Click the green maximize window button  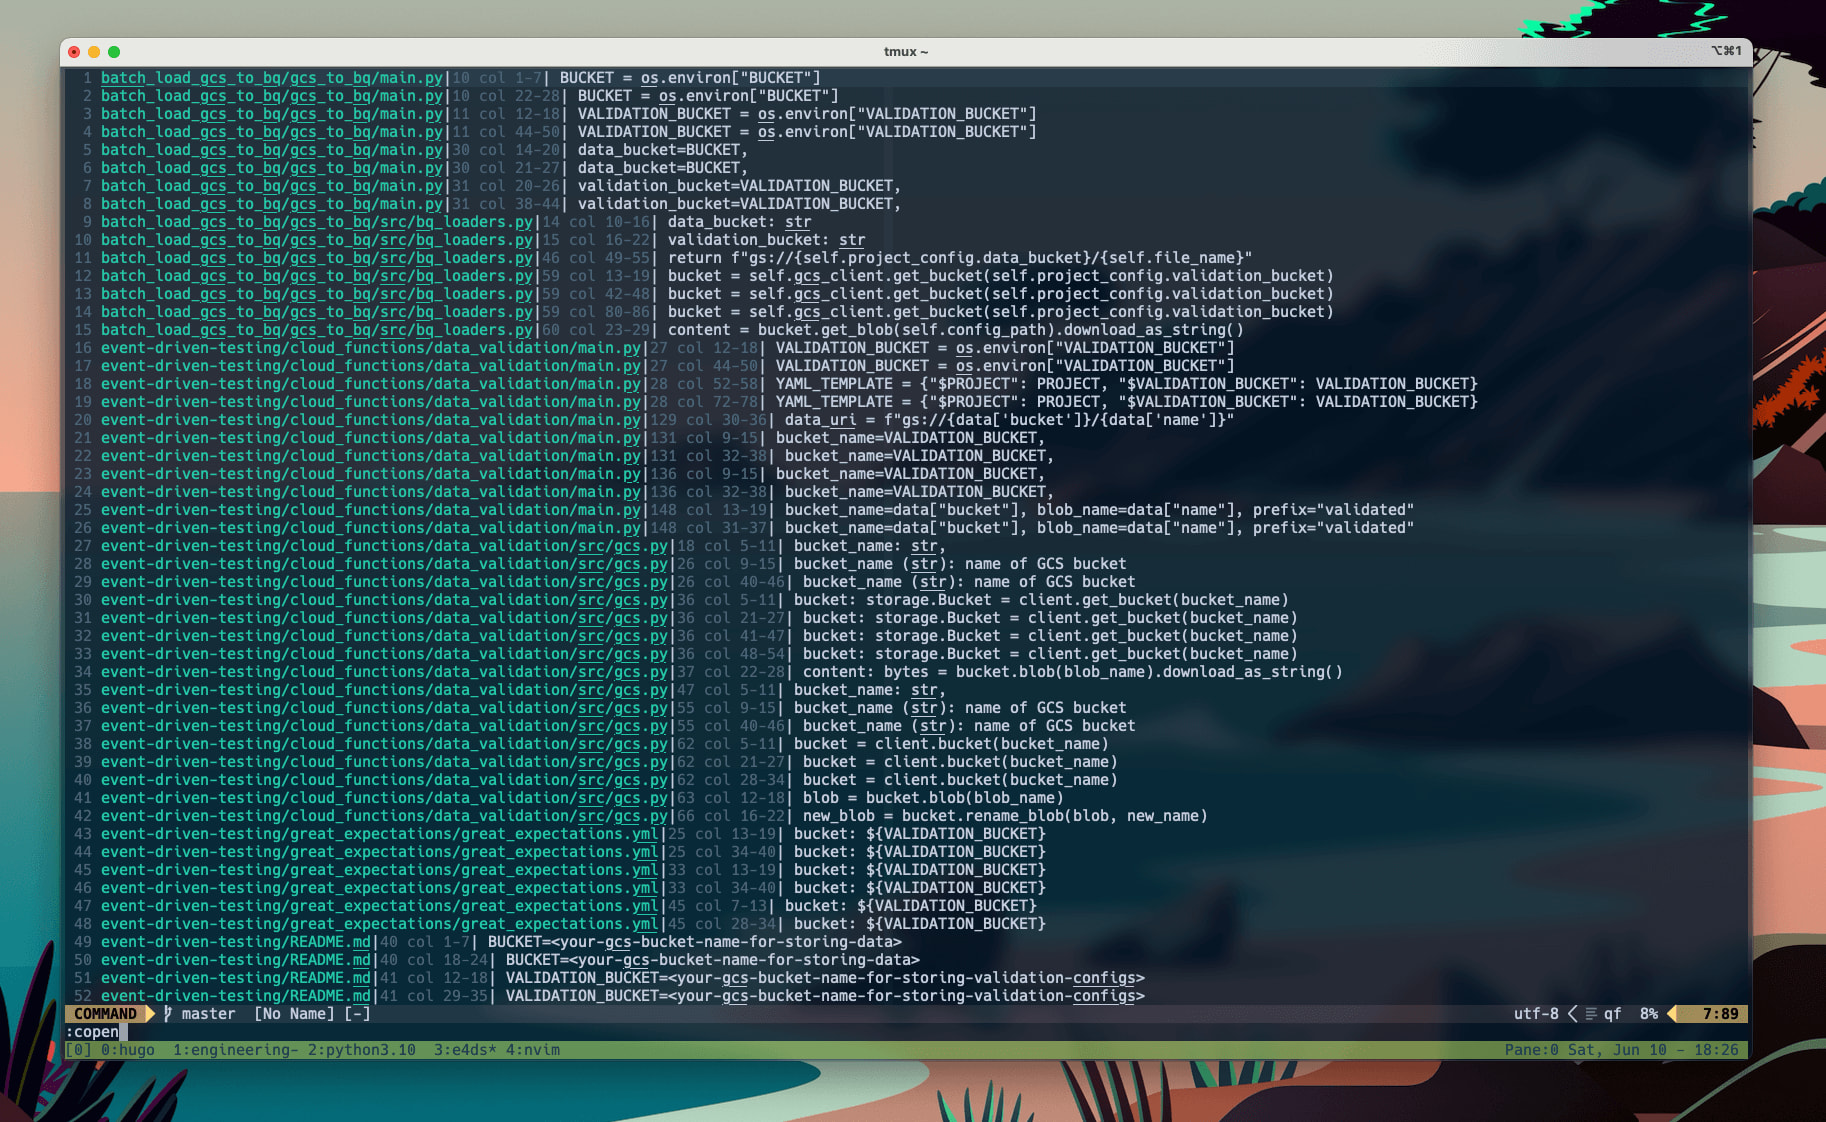click(x=114, y=52)
